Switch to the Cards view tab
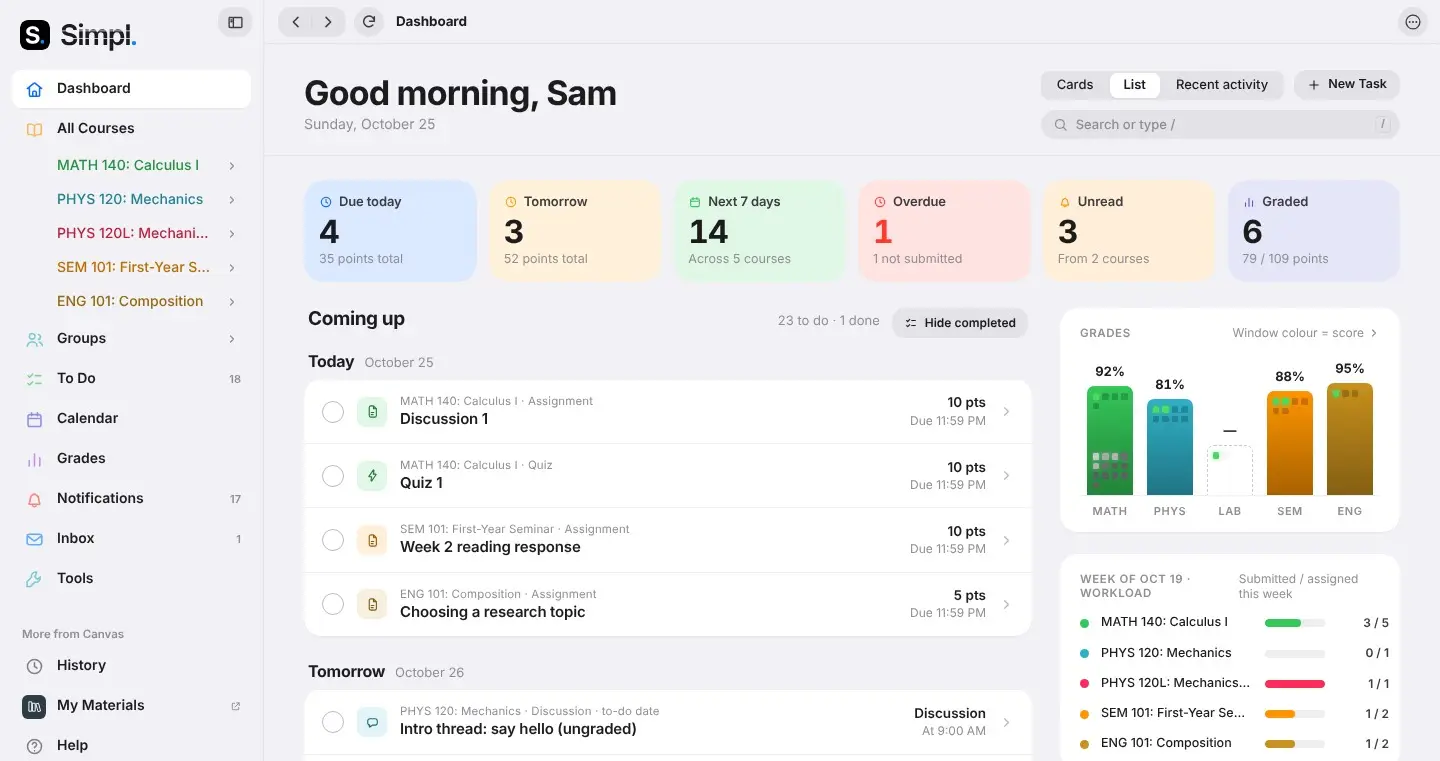The height and width of the screenshot is (761, 1440). tap(1075, 85)
